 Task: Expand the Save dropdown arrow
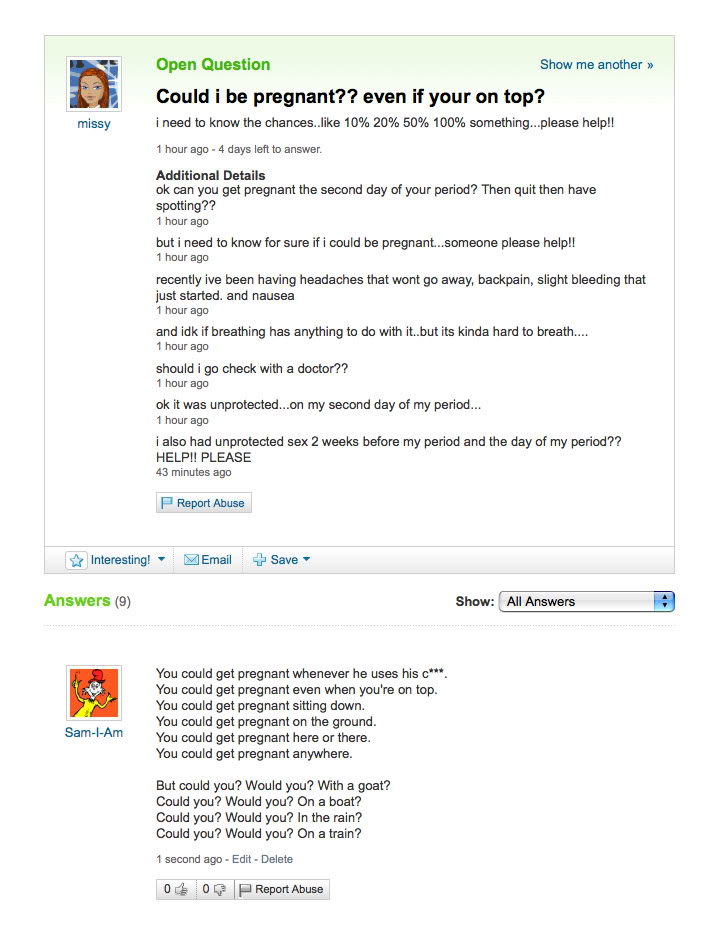coord(306,560)
